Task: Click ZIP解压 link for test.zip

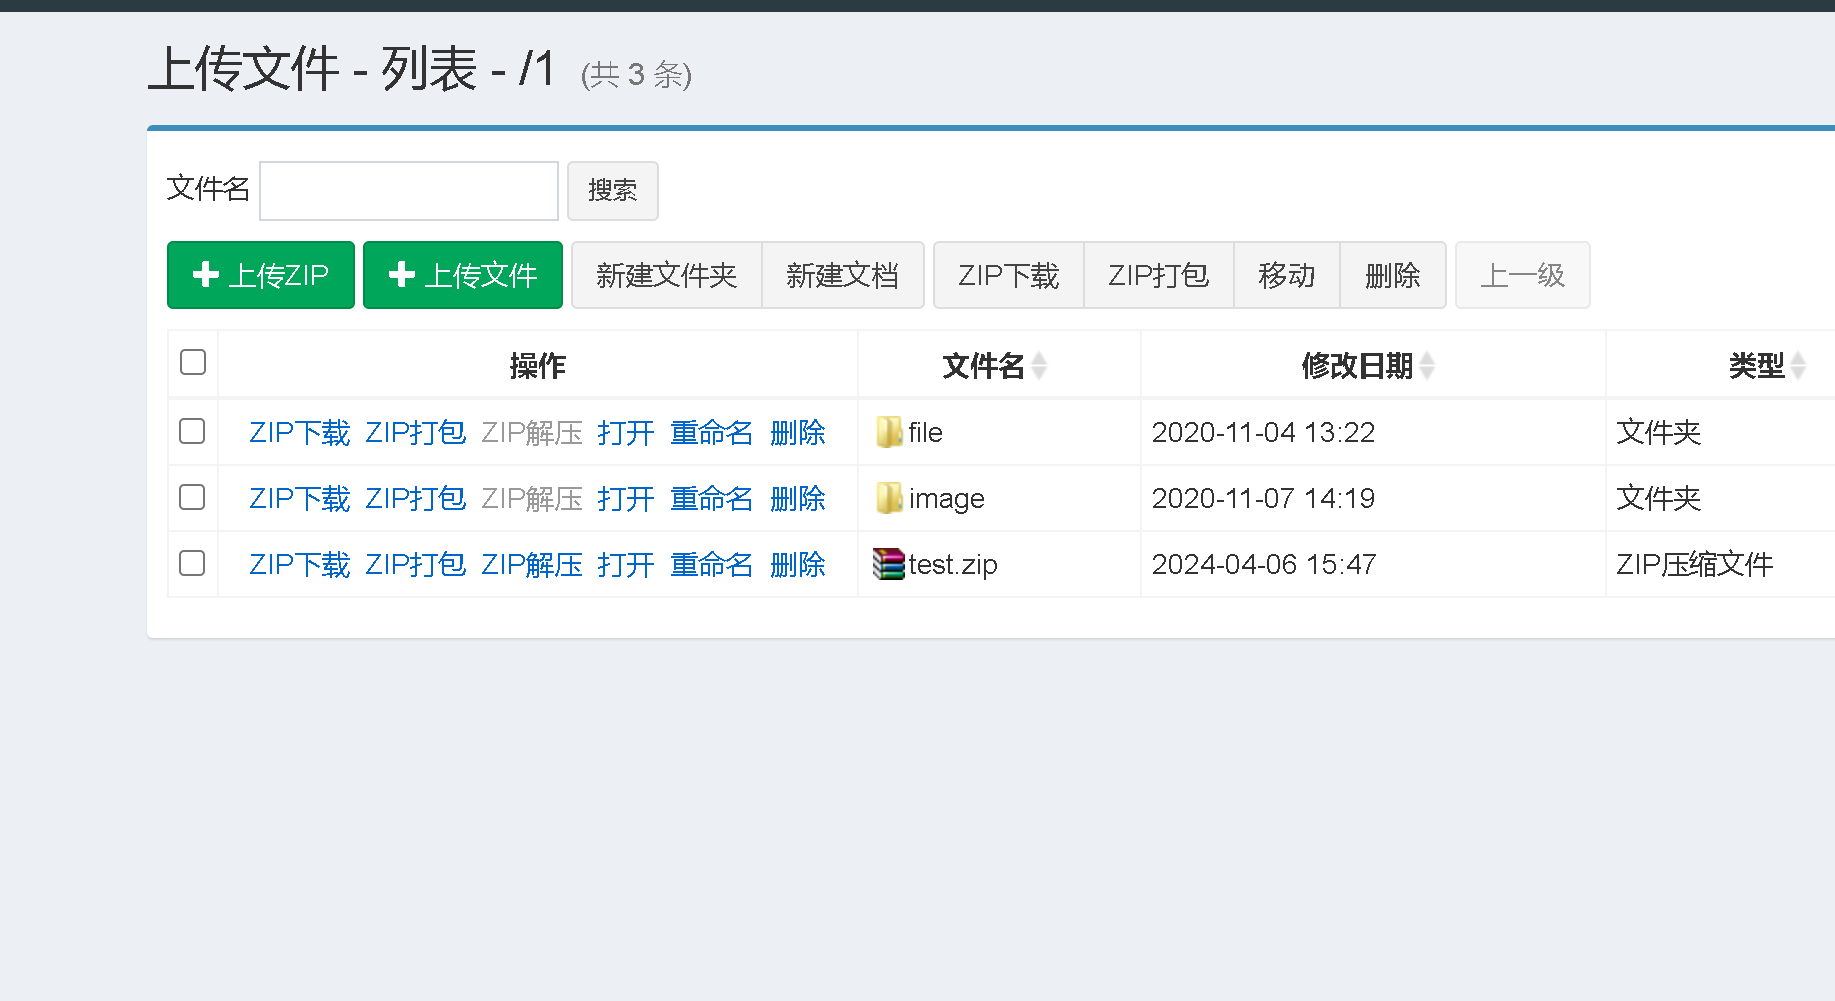Action: (532, 564)
